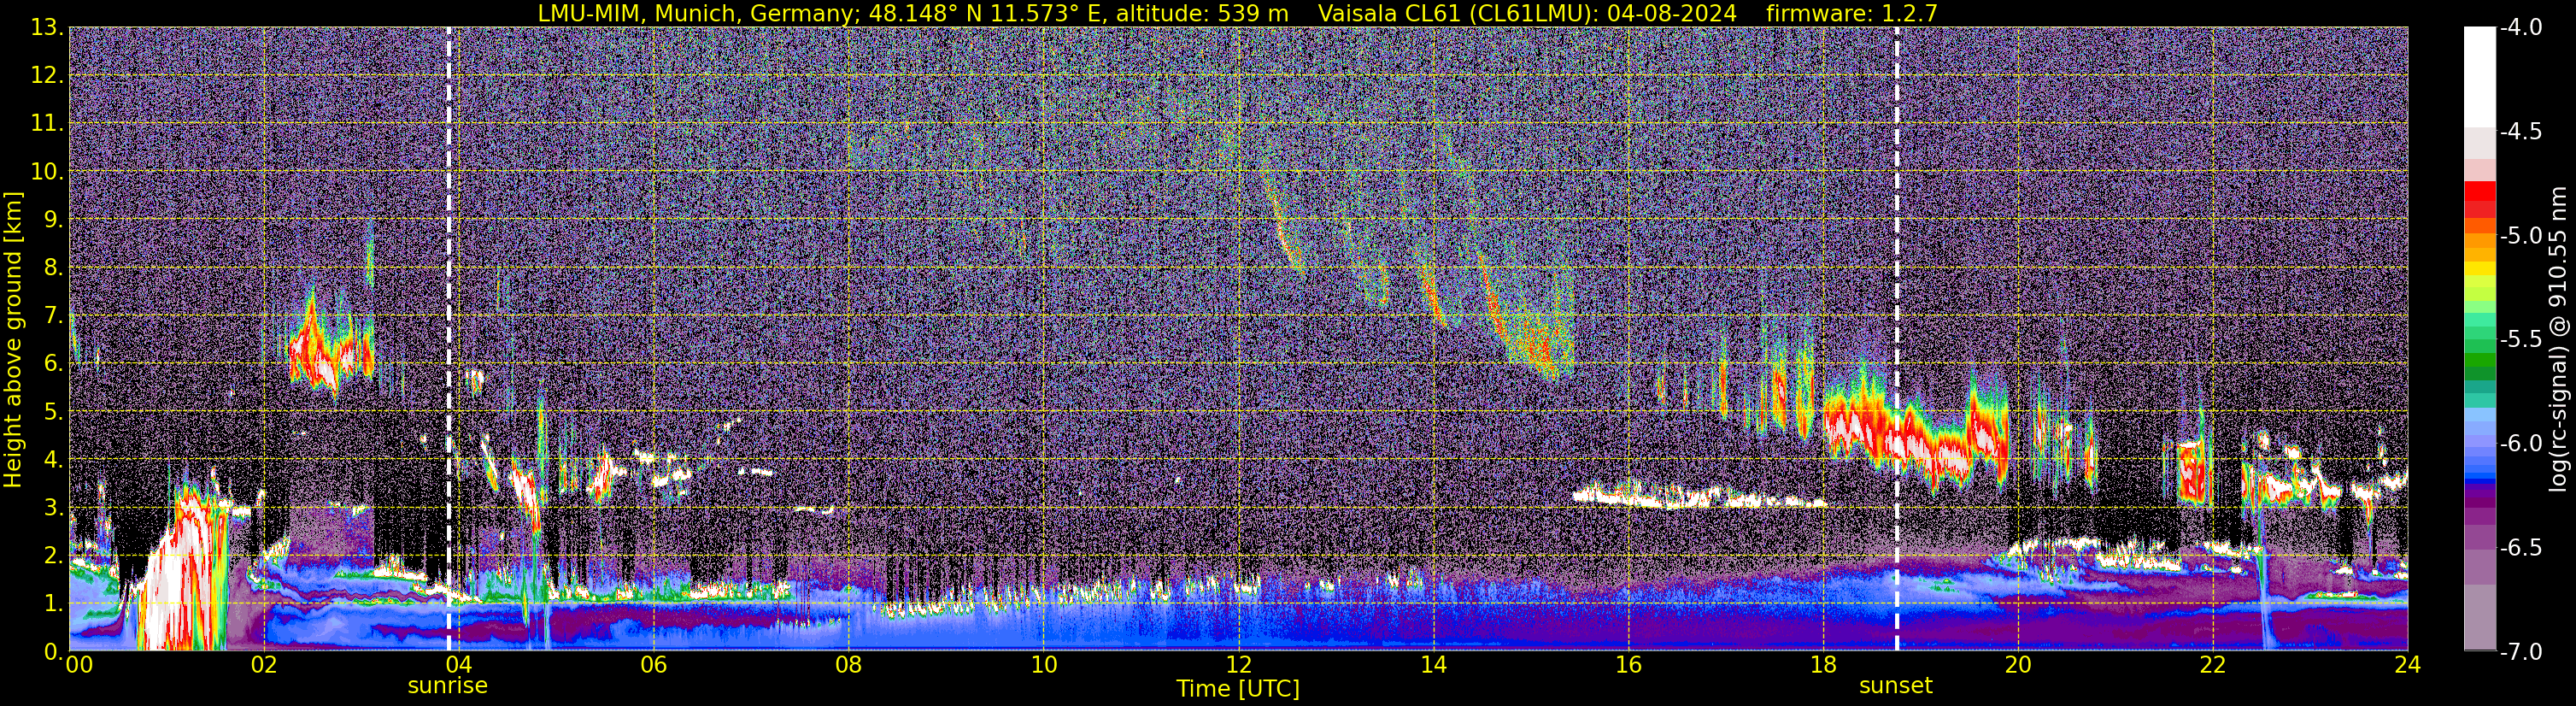Viewport: 2576px width, 706px height.
Task: Click the 'sunrise' label below the time axis
Action: [x=447, y=686]
